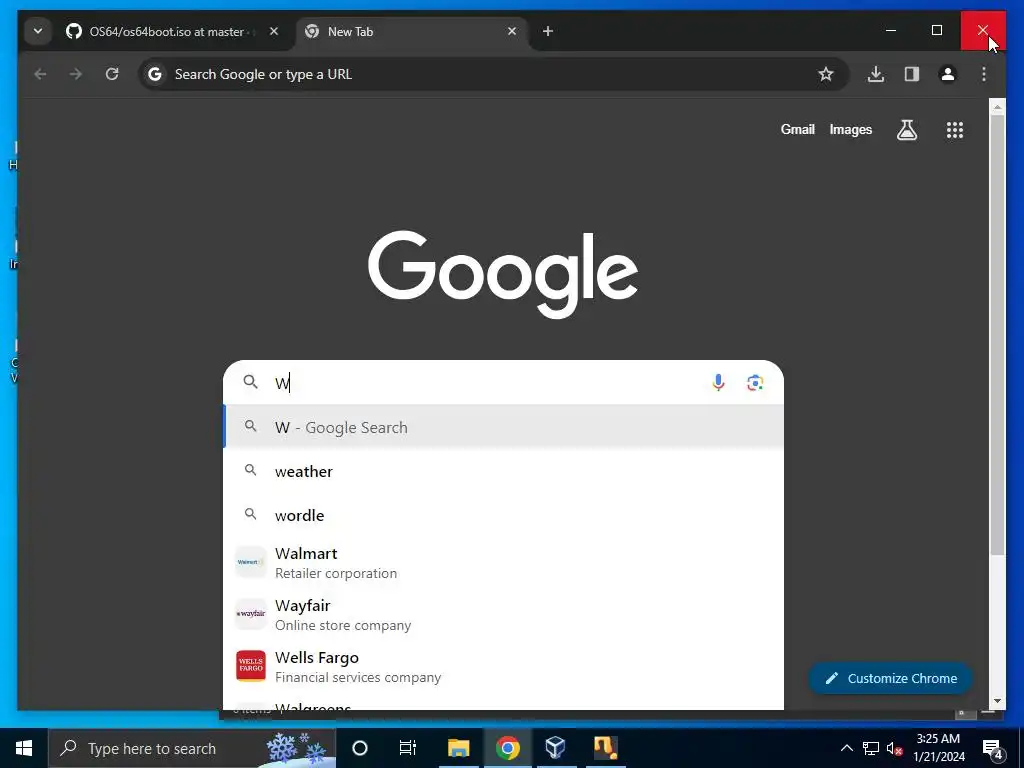Search by image with Lens icon
The image size is (1024, 768).
point(755,383)
